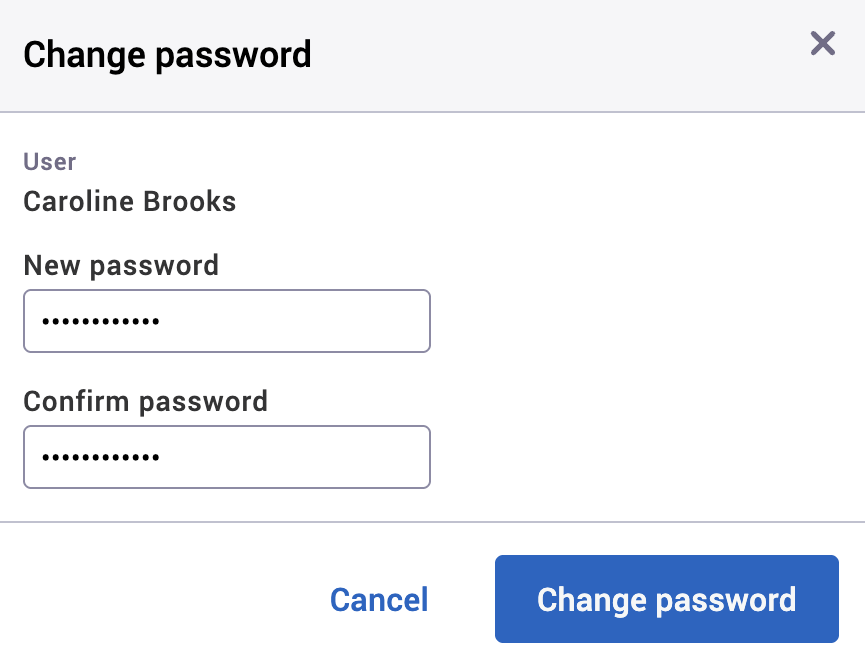Image resolution: width=865 pixels, height=669 pixels.
Task: Click the New password field label
Action: (x=121, y=265)
